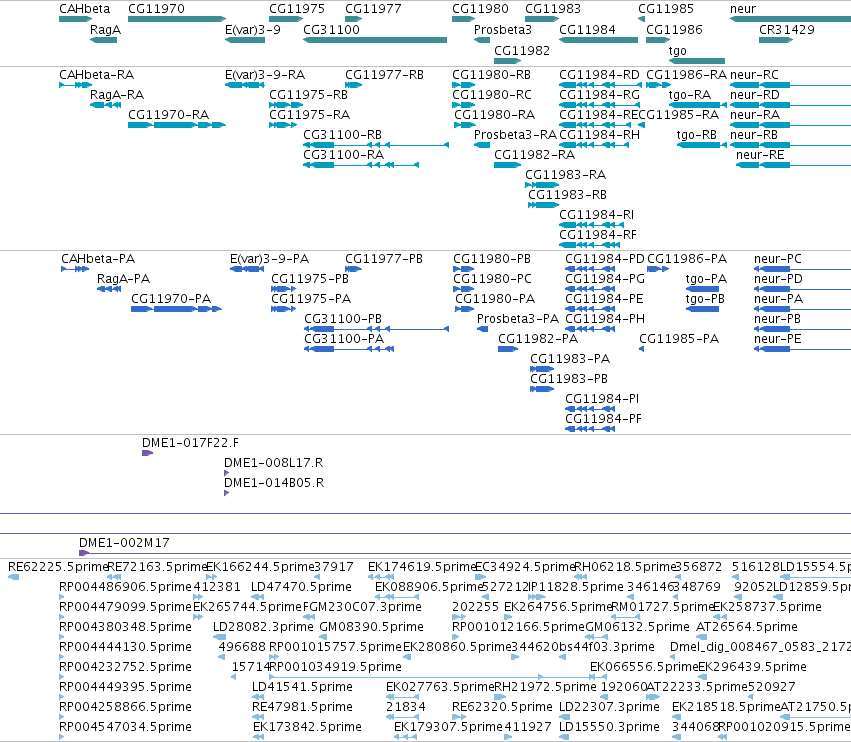Viewport: 851px width, 742px height.
Task: Click the E(var)3-9 gene label
Action: pos(253,30)
